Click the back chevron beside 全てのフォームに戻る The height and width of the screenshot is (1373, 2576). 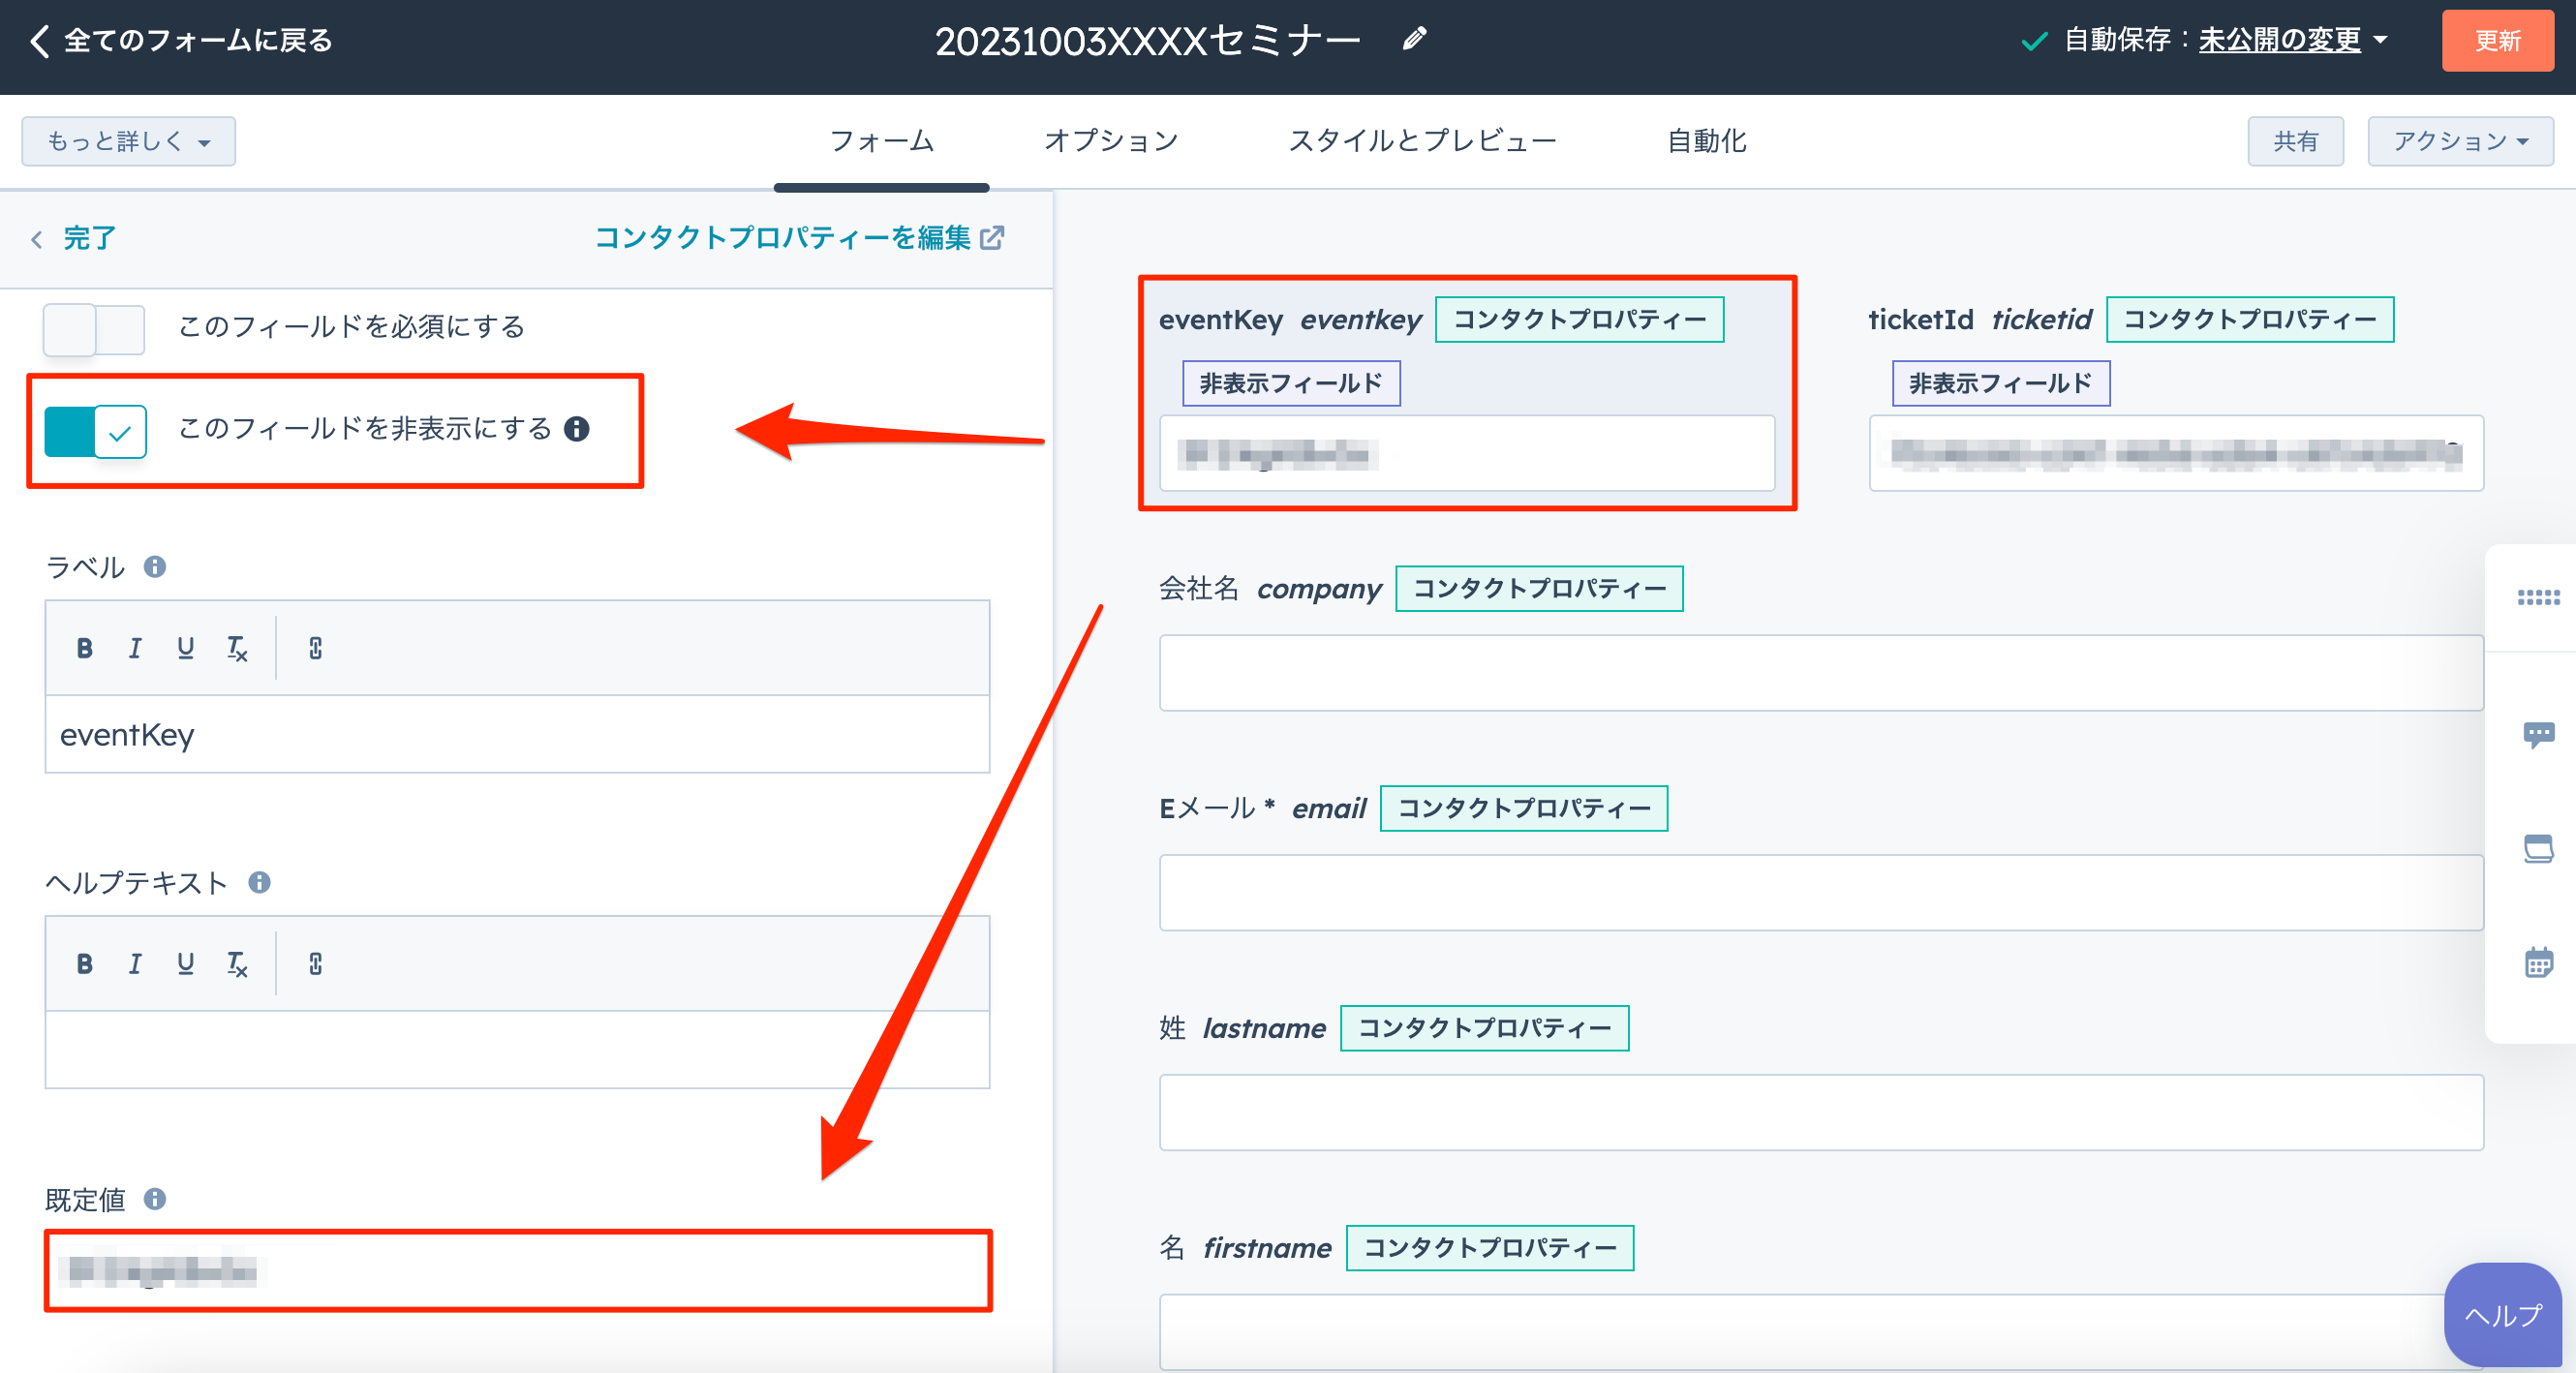point(40,41)
